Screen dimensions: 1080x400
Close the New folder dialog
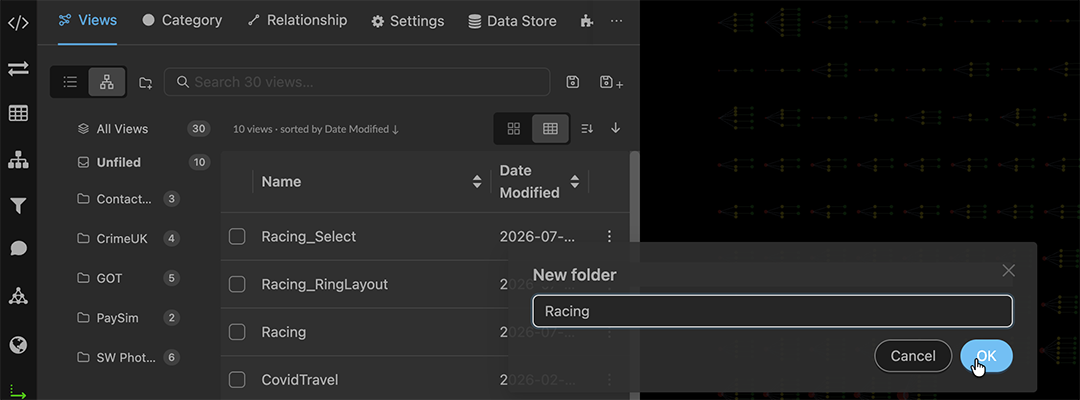tap(1008, 271)
